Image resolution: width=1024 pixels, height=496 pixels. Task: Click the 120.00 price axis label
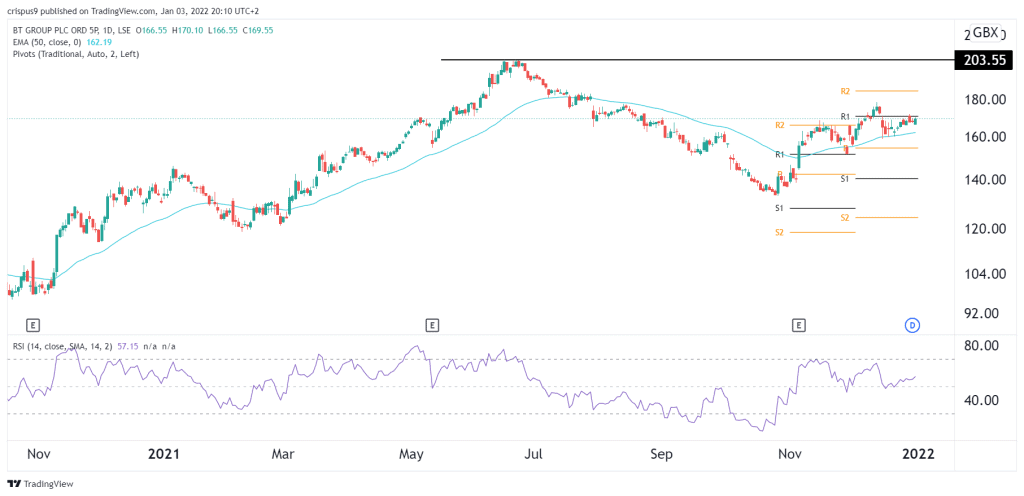point(984,229)
